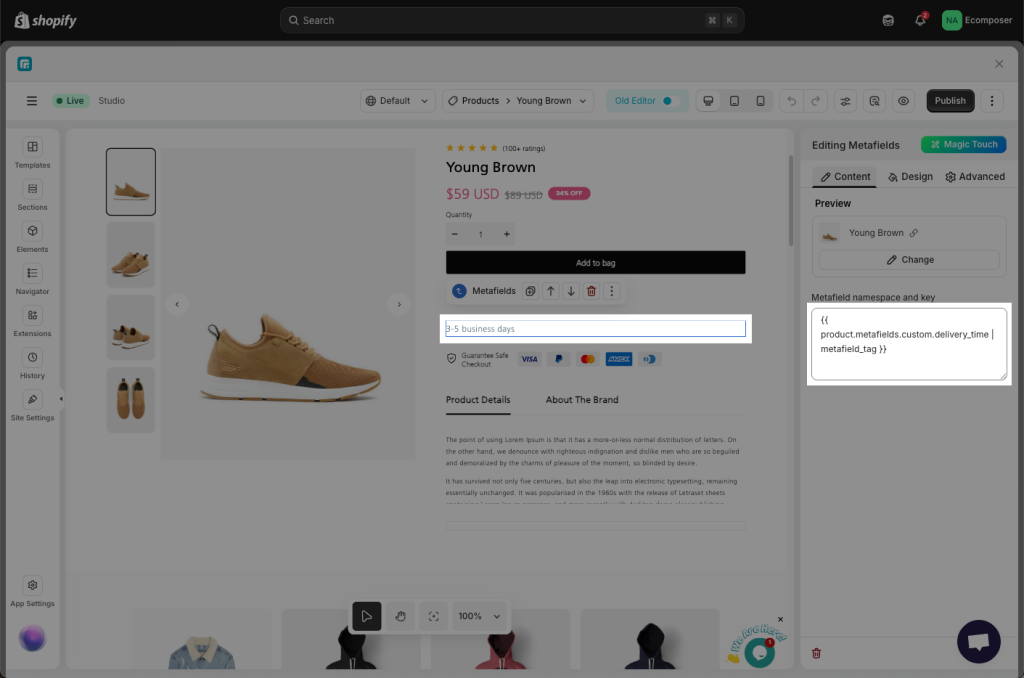Switch to the Design tab
Screen dimensions: 1024x678
coord(910,176)
